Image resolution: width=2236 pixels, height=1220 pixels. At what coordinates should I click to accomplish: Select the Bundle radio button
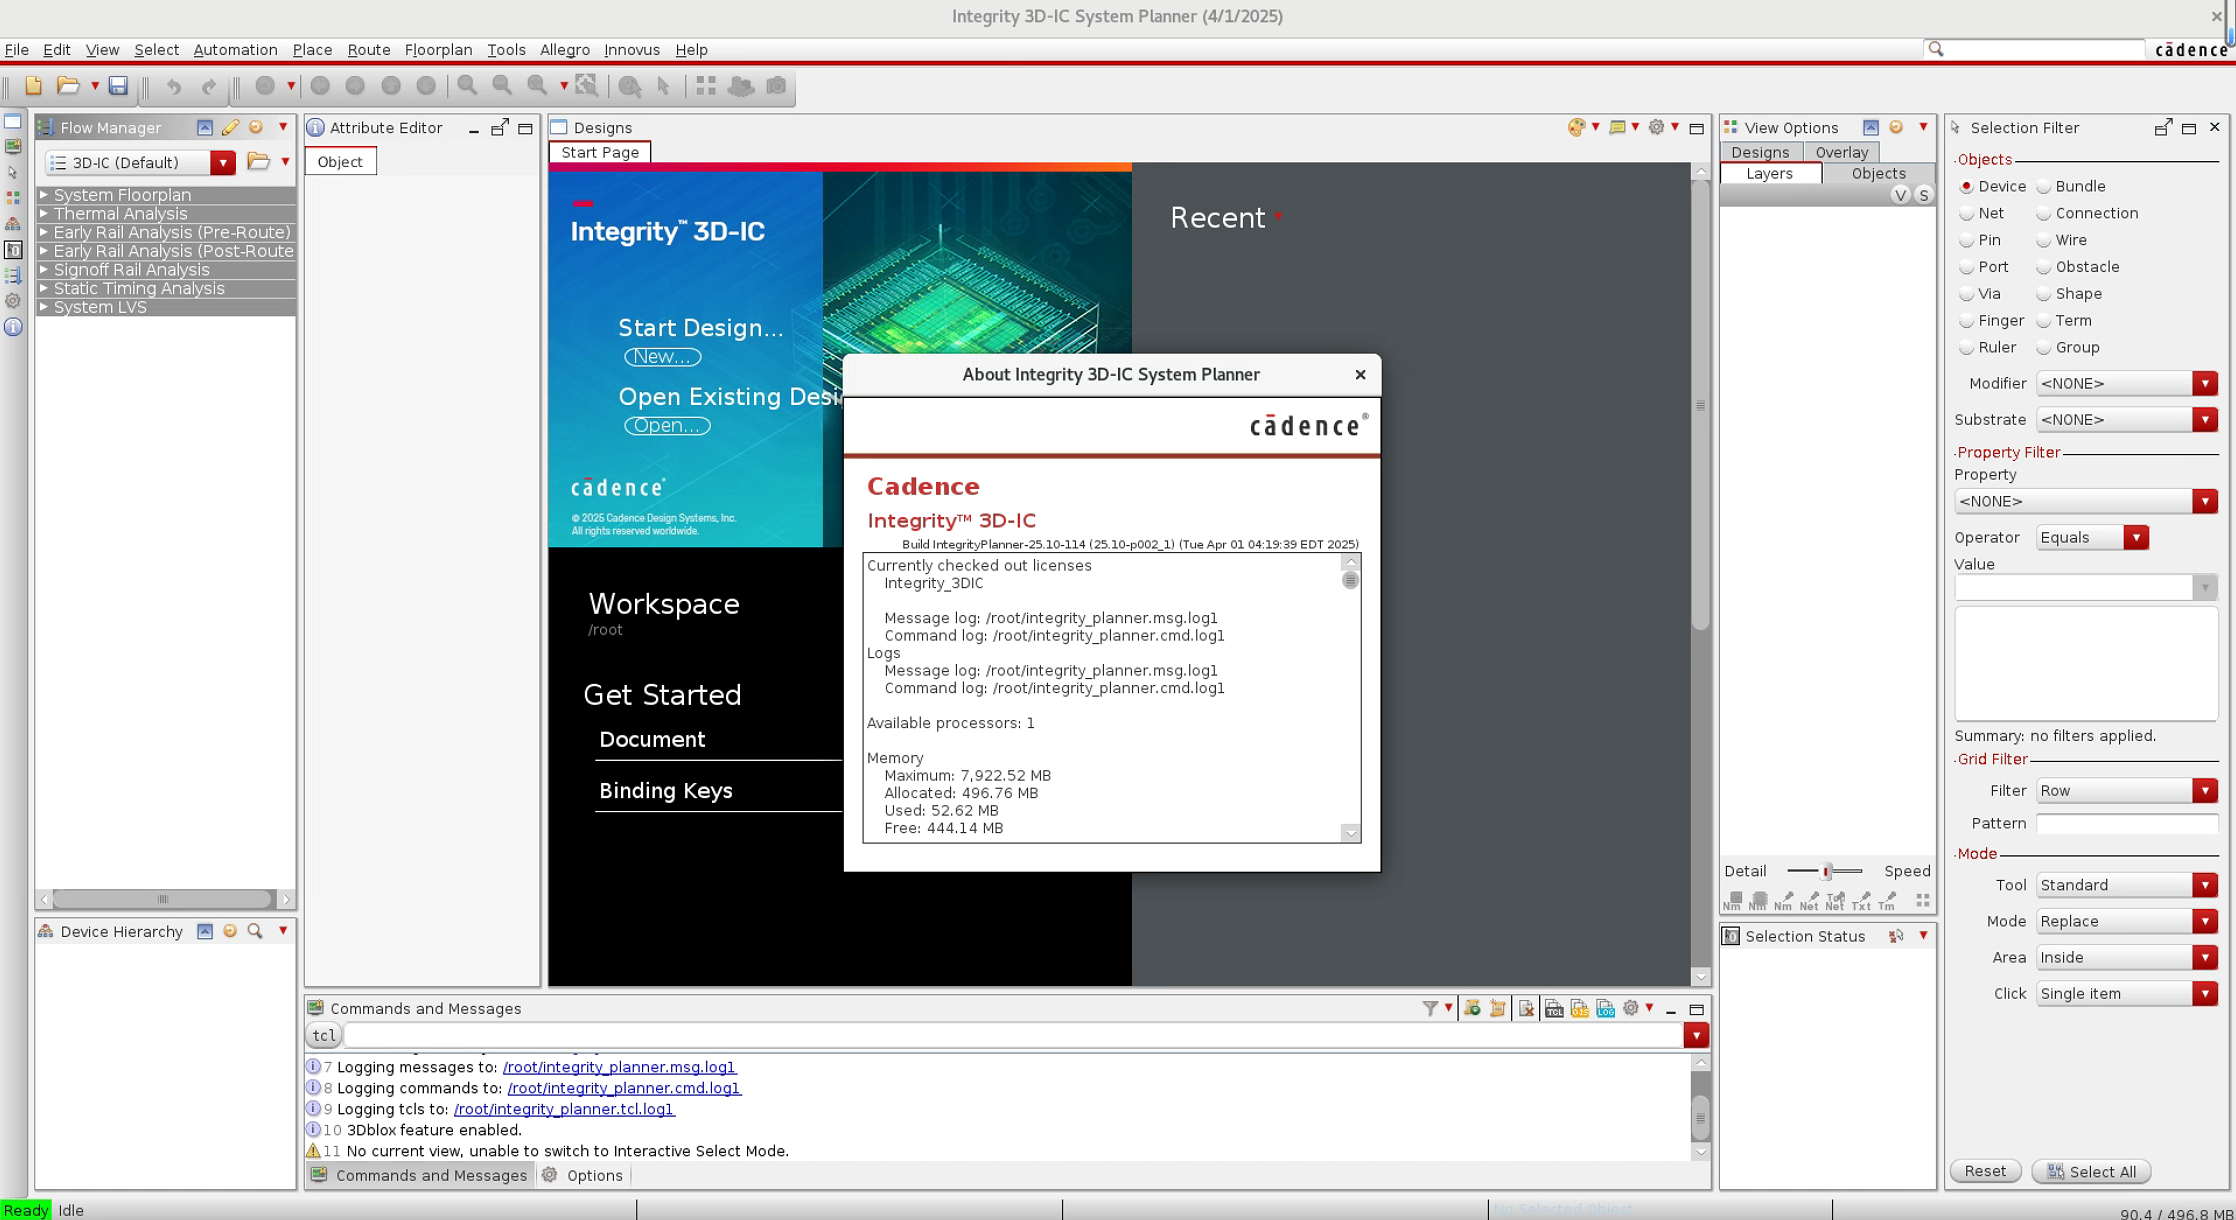click(x=2044, y=187)
